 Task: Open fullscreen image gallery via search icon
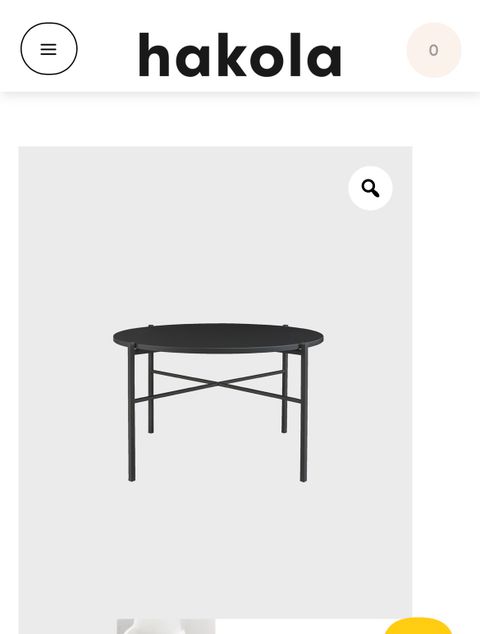tap(370, 188)
